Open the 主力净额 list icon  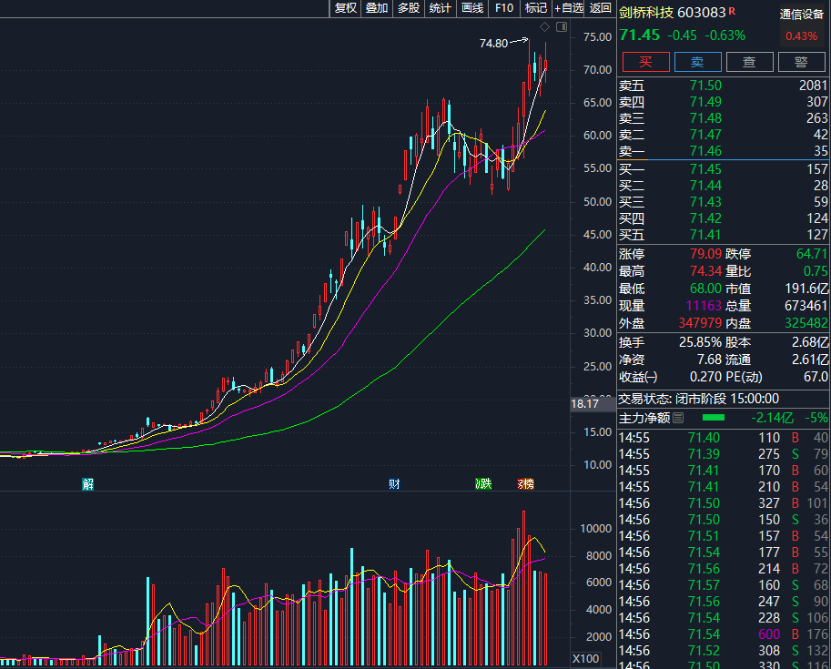pos(678,417)
